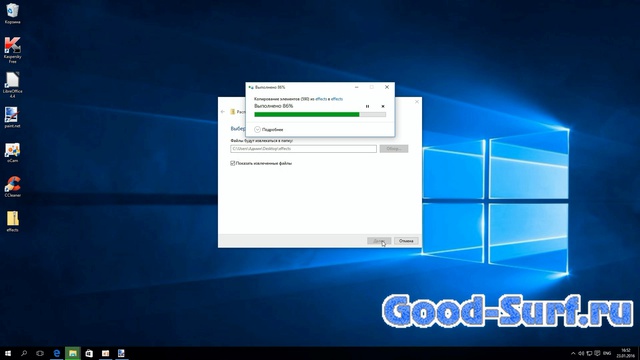Viewport: 640px width, 360px height.
Task: Open the source effects link after 'из'
Action: click(x=321, y=99)
